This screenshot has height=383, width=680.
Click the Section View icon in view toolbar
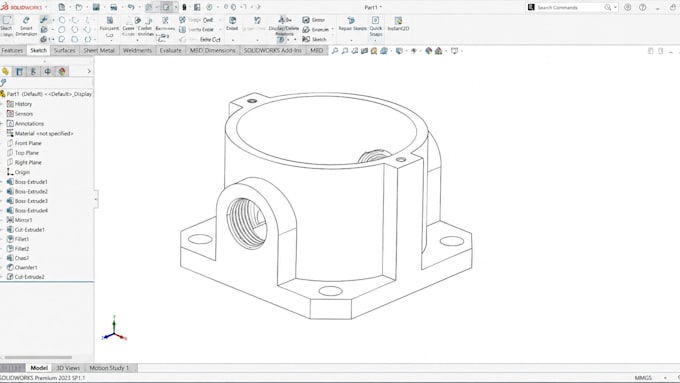click(x=364, y=51)
